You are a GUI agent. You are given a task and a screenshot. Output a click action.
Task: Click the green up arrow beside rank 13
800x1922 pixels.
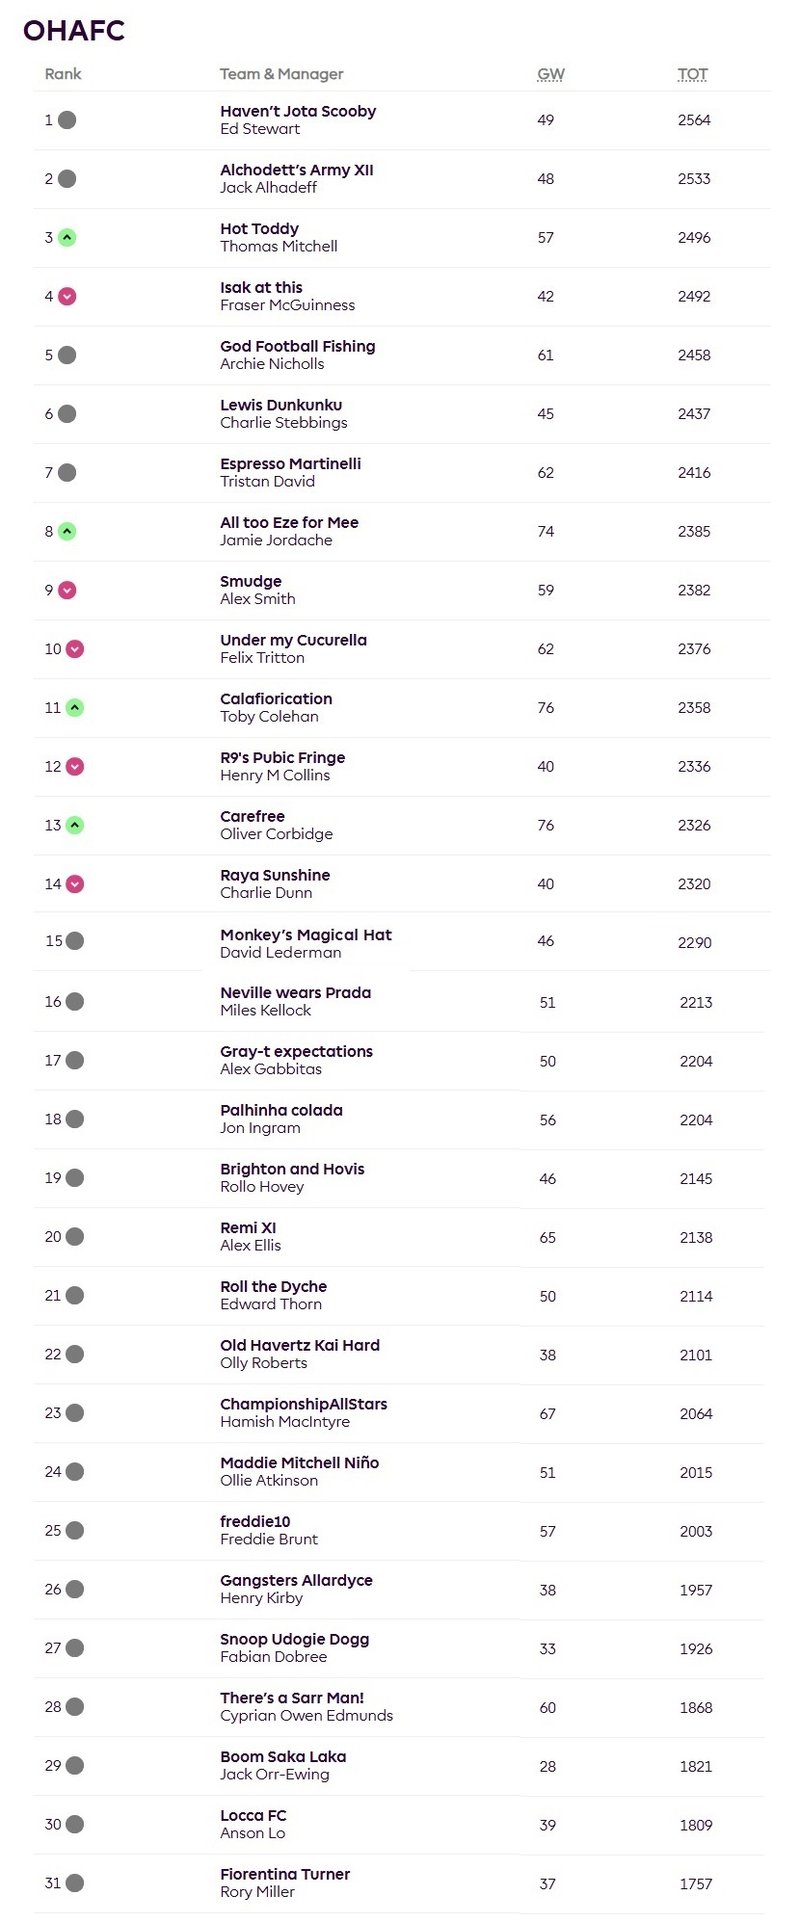(x=75, y=826)
